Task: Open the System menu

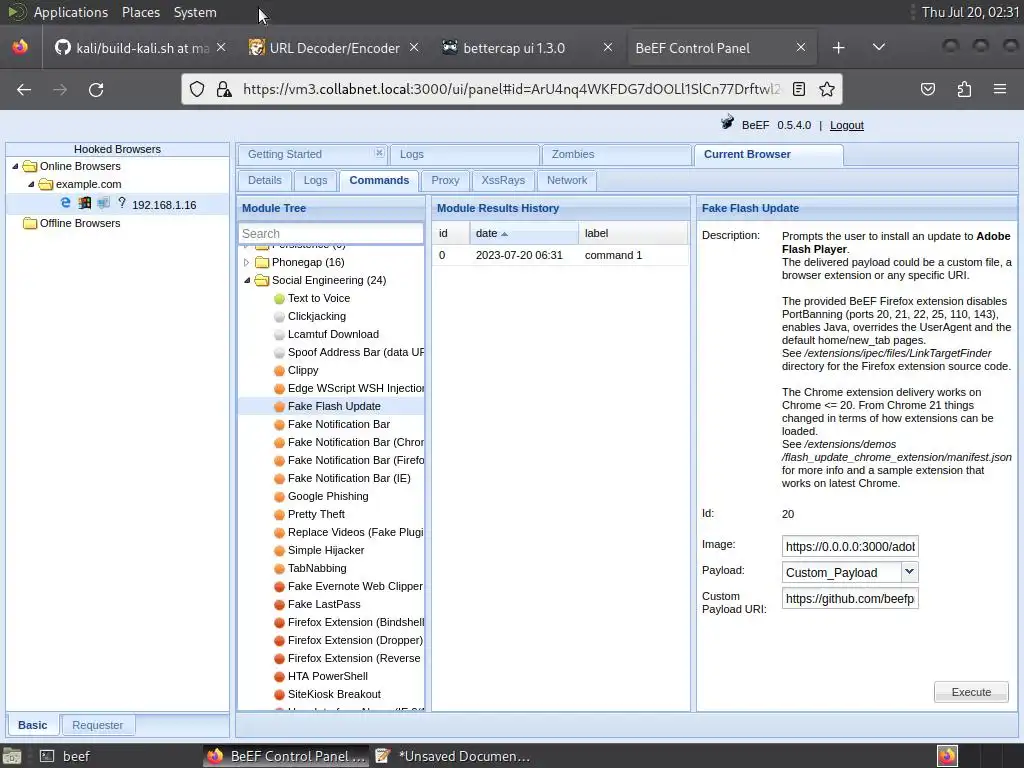Action: [x=195, y=12]
